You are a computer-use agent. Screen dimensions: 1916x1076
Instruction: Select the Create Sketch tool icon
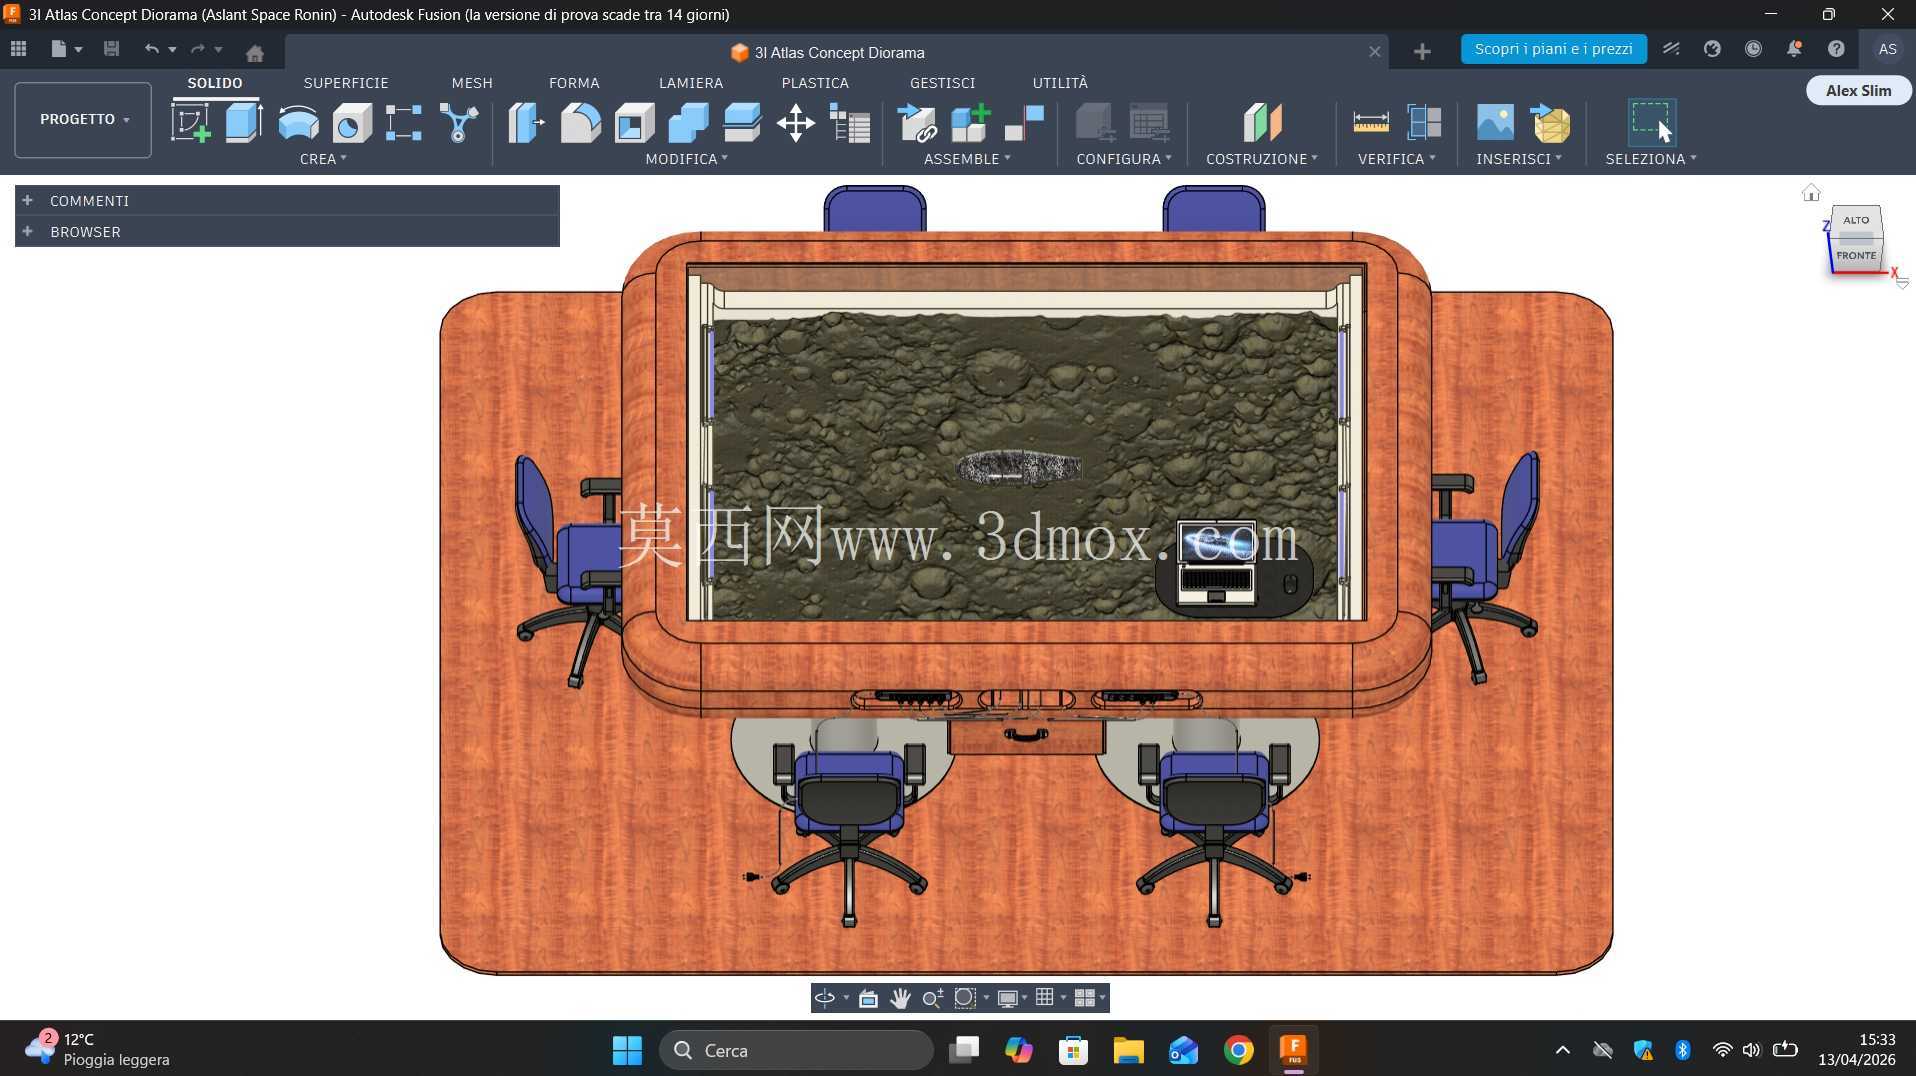click(x=190, y=123)
